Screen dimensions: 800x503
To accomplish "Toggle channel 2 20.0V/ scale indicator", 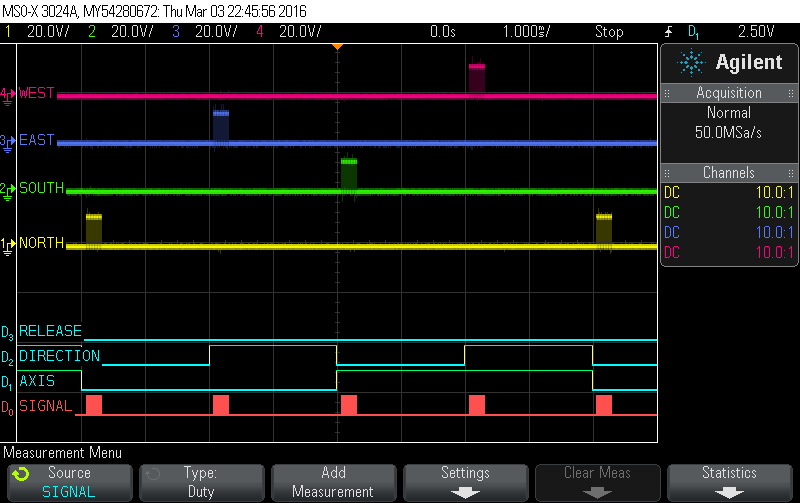I will coord(126,32).
